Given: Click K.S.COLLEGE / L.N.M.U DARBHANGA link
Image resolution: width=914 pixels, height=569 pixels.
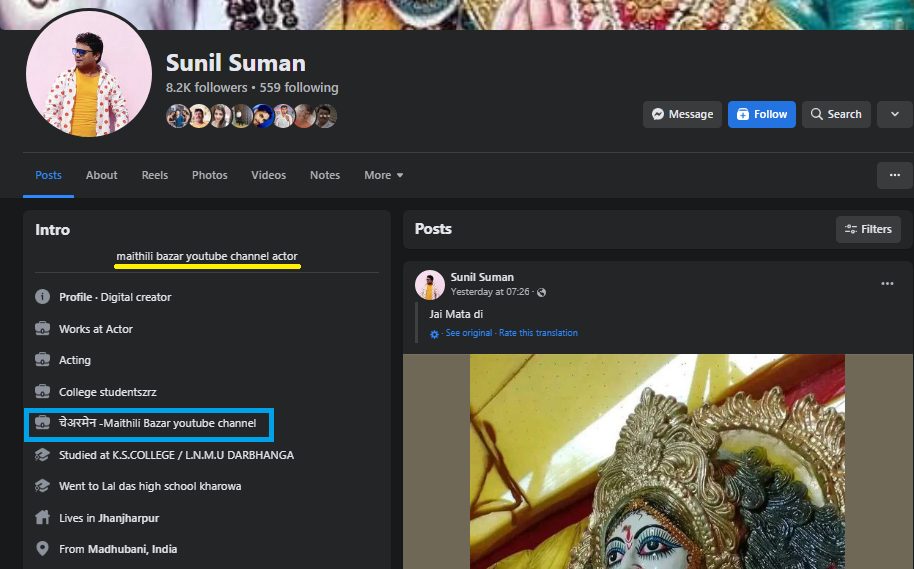Looking at the screenshot, I should coord(203,455).
